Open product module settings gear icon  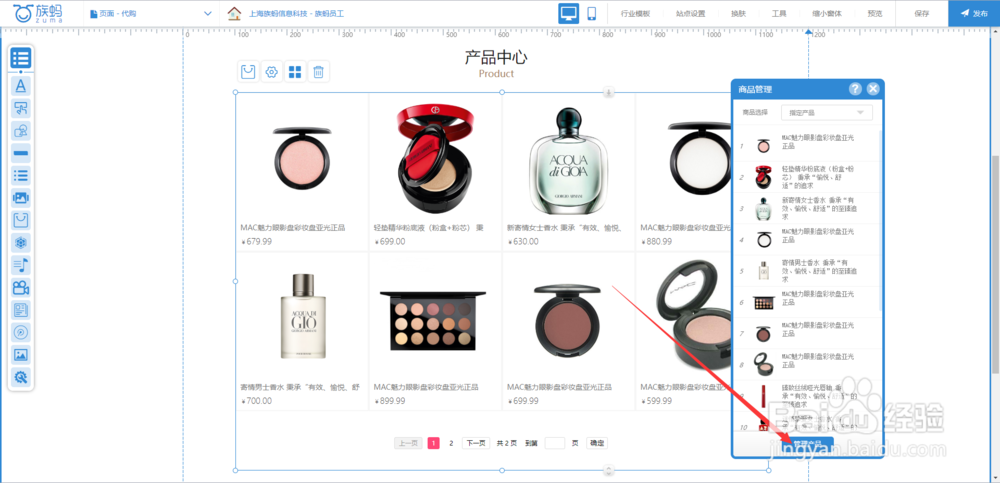[x=272, y=71]
